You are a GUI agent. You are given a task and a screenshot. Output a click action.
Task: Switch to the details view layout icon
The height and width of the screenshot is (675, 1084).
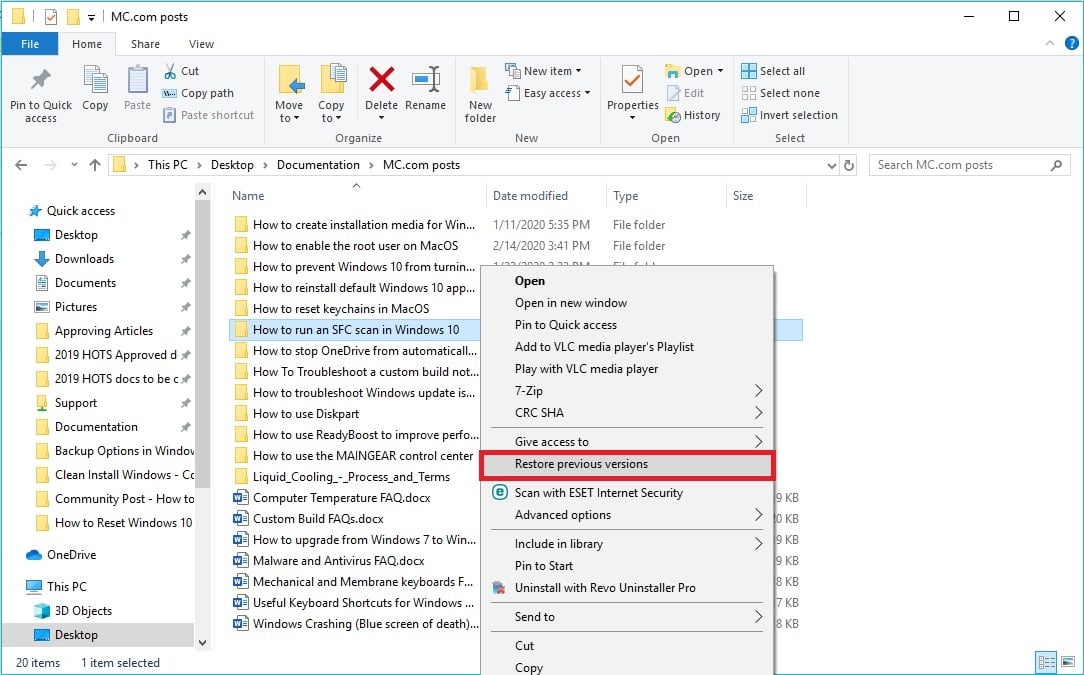point(1047,662)
